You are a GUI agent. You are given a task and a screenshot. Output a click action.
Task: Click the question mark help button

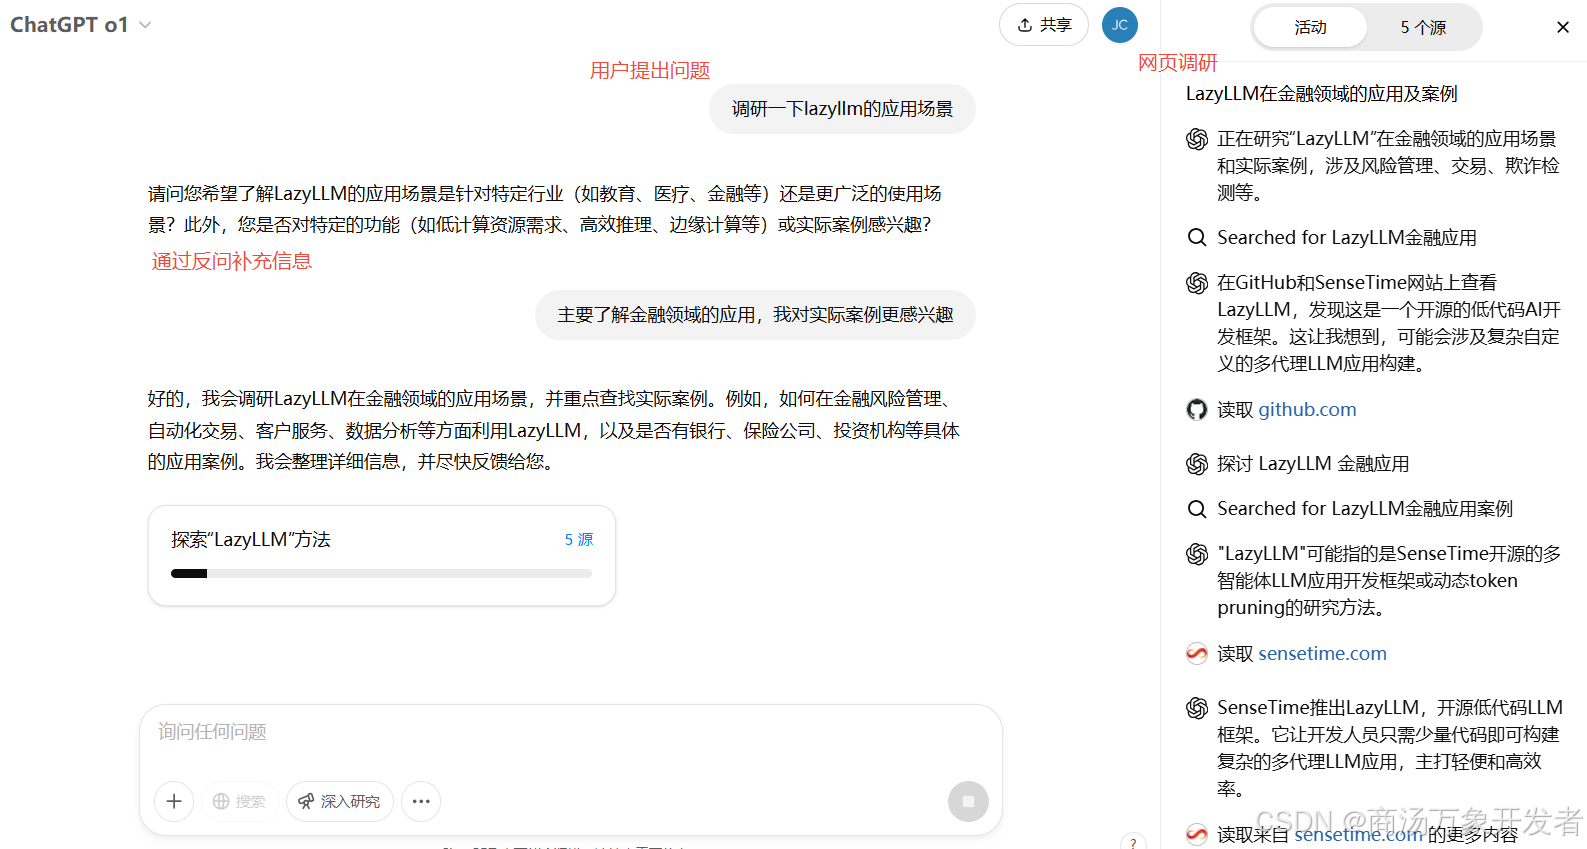1133,843
